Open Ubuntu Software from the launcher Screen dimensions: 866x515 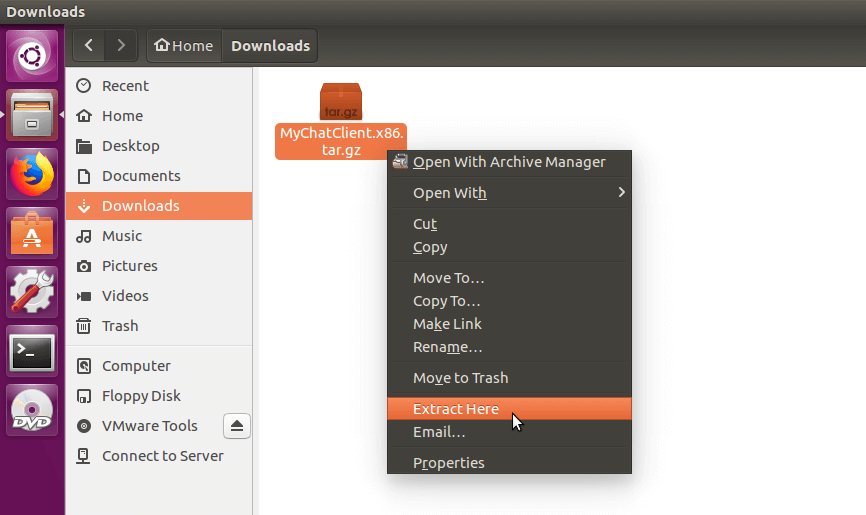point(32,232)
